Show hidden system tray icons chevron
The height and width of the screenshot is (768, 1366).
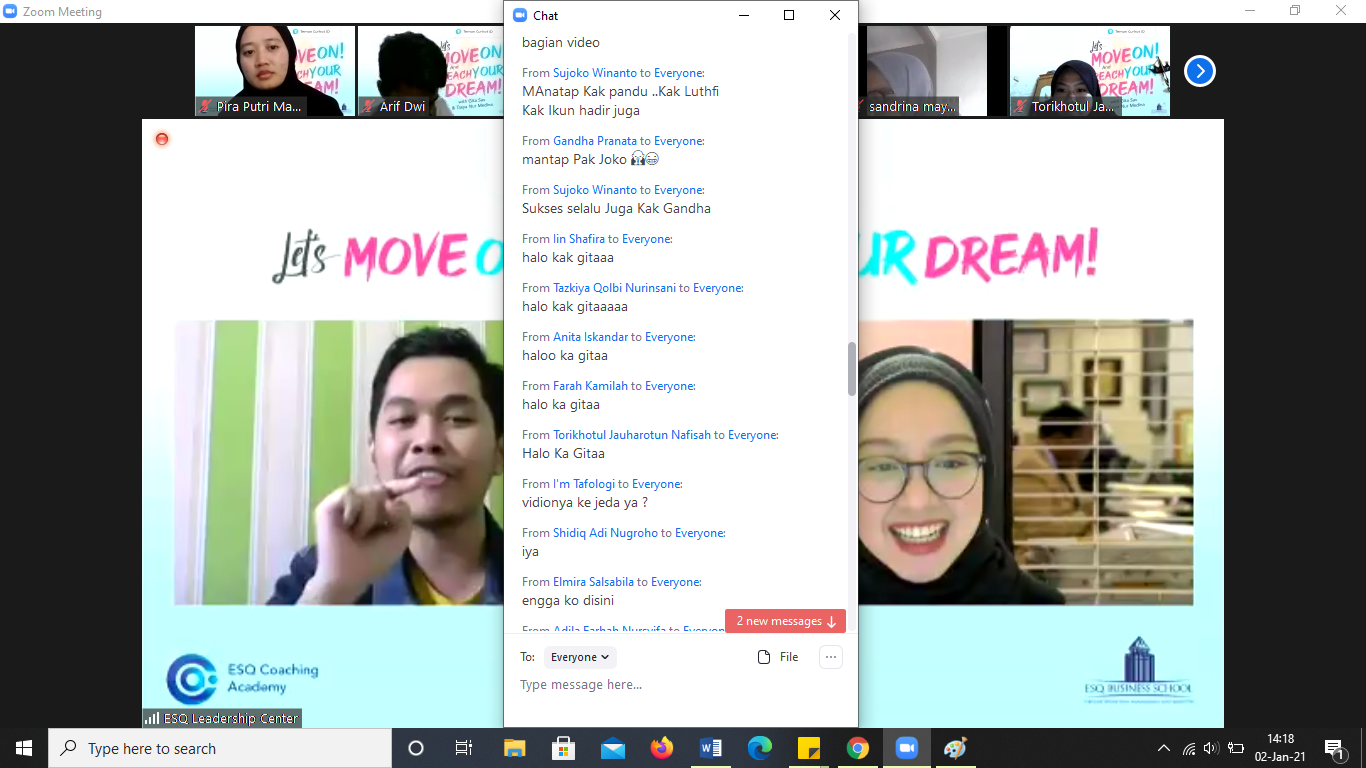tap(1163, 748)
